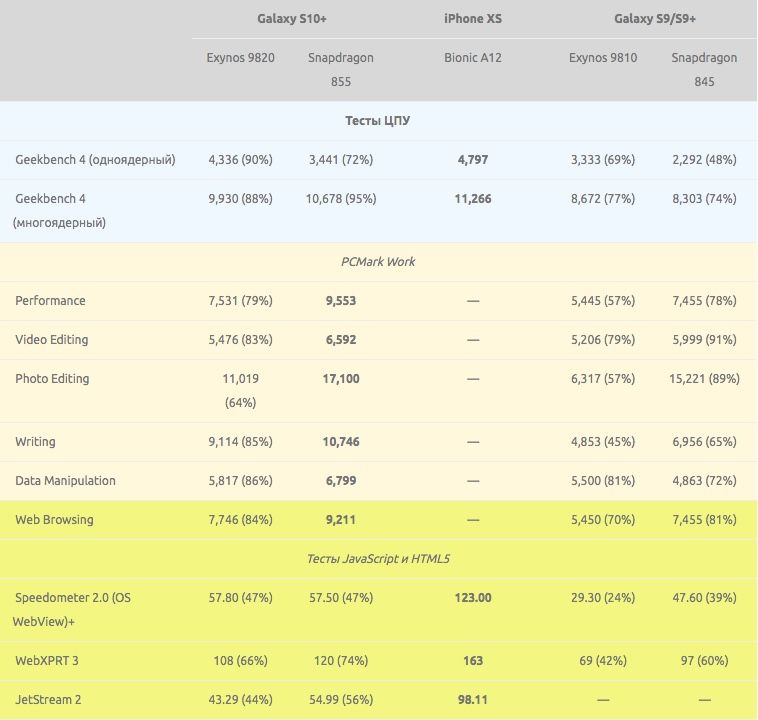Select the bold value 9,553
Image resolution: width=758 pixels, height=720 pixels.
341,301
